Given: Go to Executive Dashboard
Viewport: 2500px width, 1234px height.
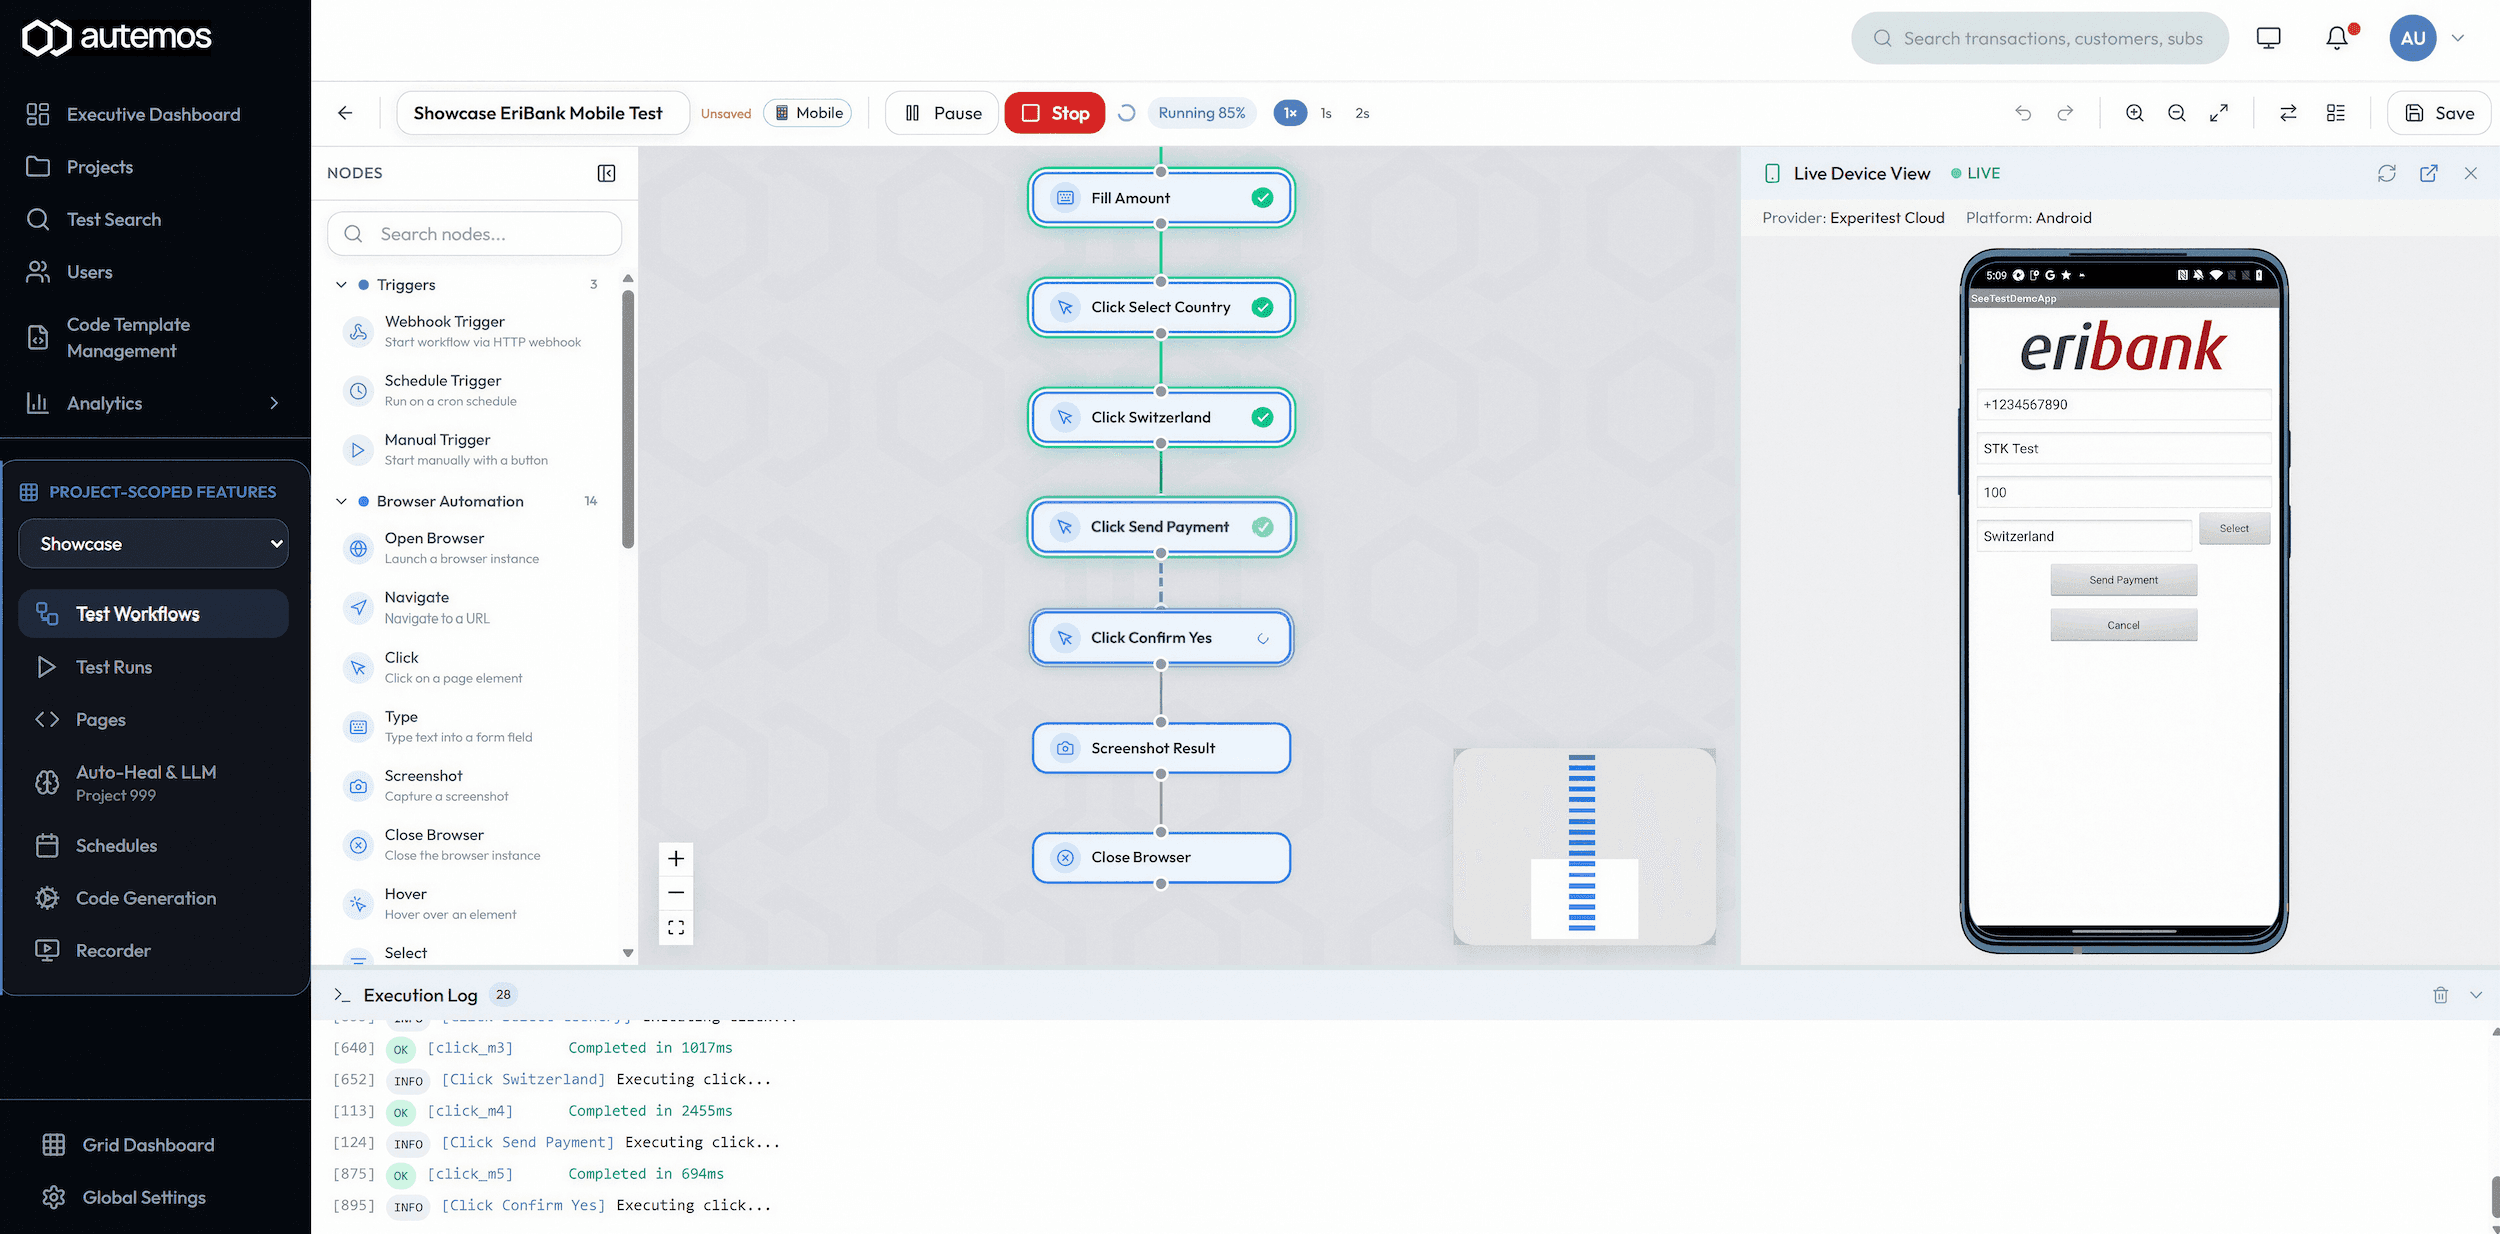Looking at the screenshot, I should [x=153, y=114].
